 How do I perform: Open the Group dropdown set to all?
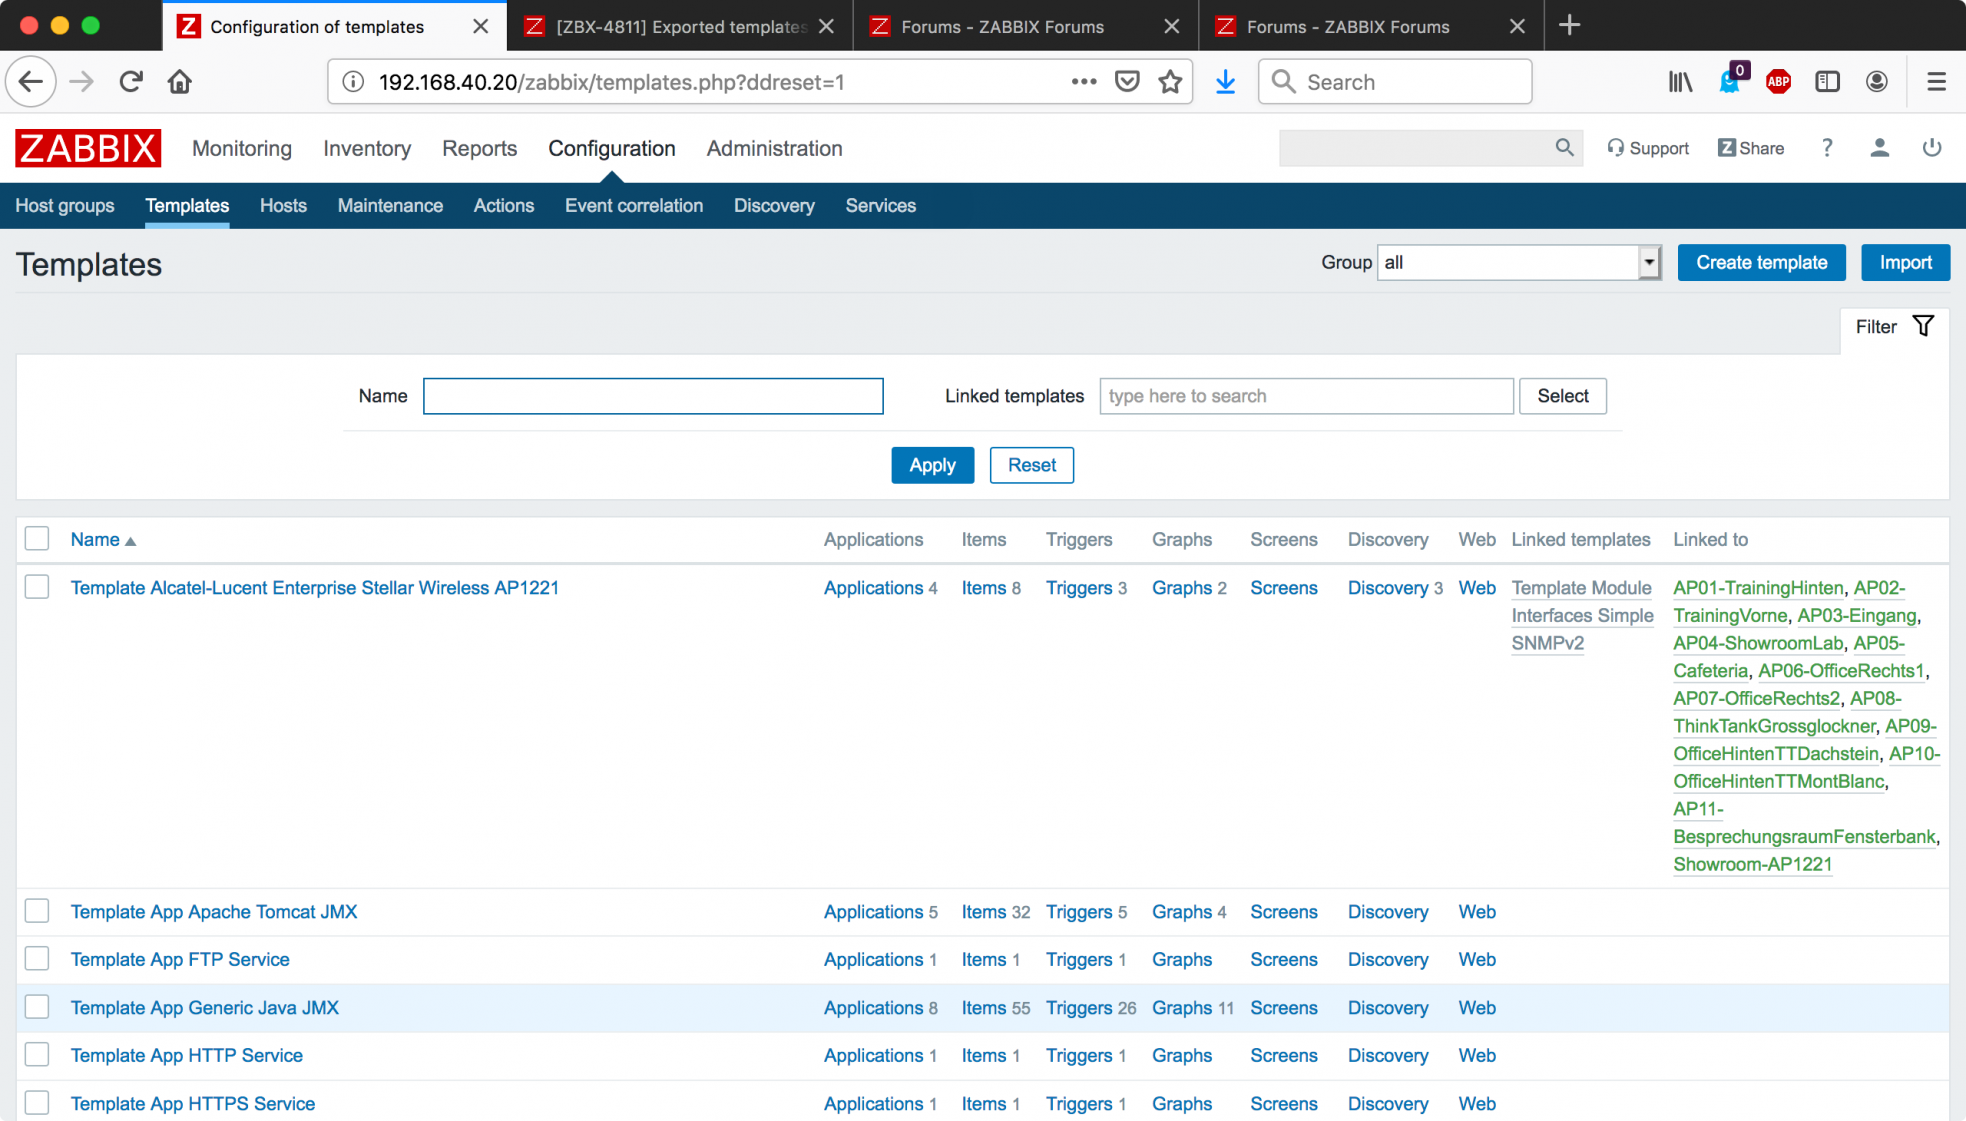click(x=1518, y=263)
